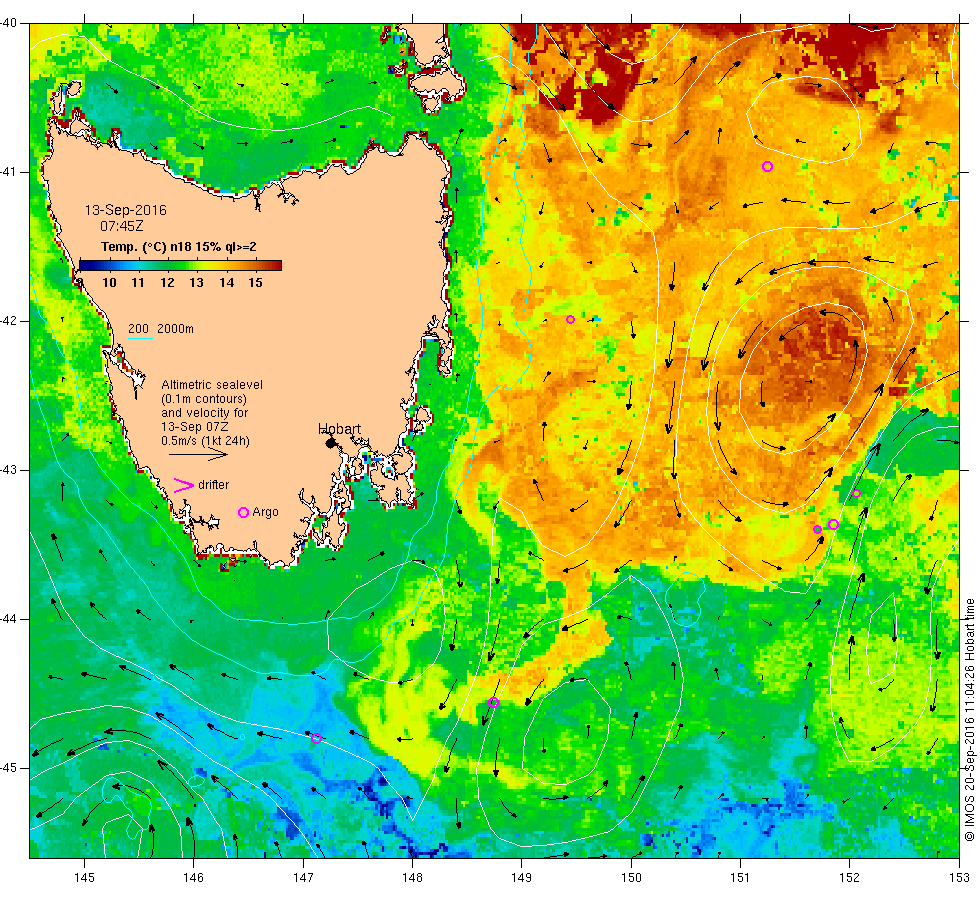Screen dimensions: 980x900
Task: Click the '07:45Z' time text
Action: [121, 226]
